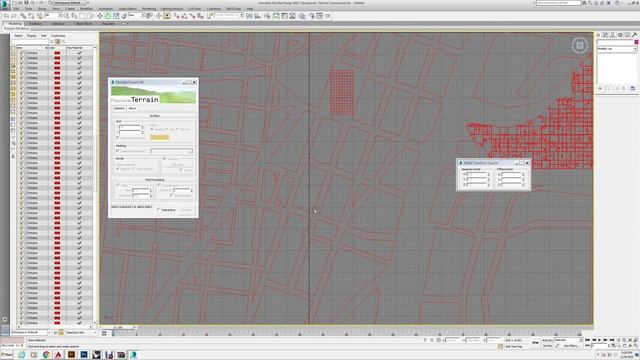
Task: Click Add Time Tag in status bar
Action: coord(514,346)
